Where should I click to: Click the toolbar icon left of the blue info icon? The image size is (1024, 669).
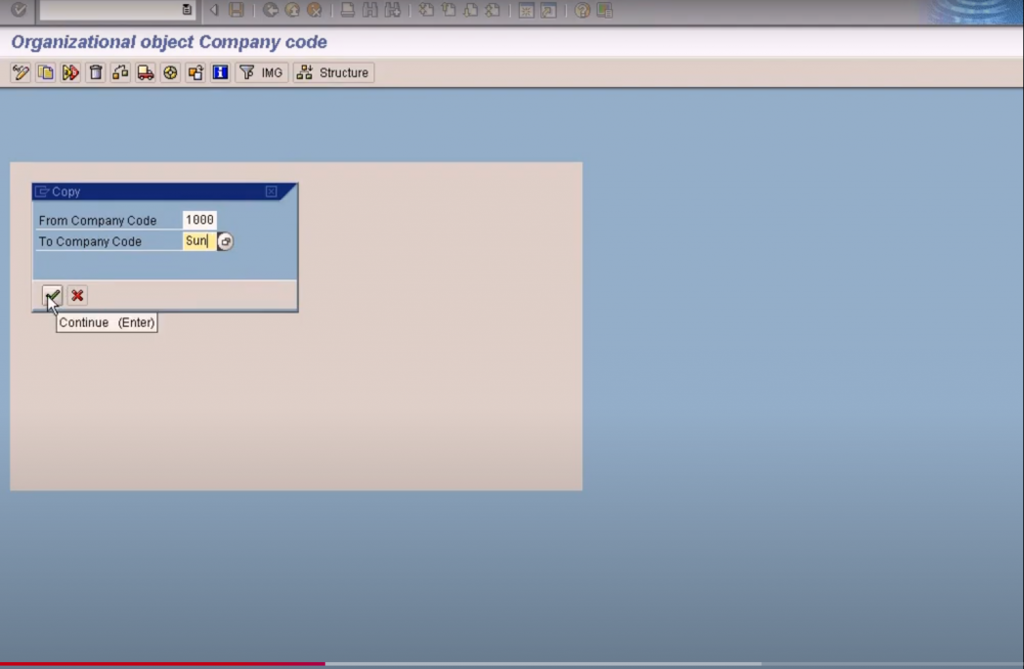click(x=195, y=73)
